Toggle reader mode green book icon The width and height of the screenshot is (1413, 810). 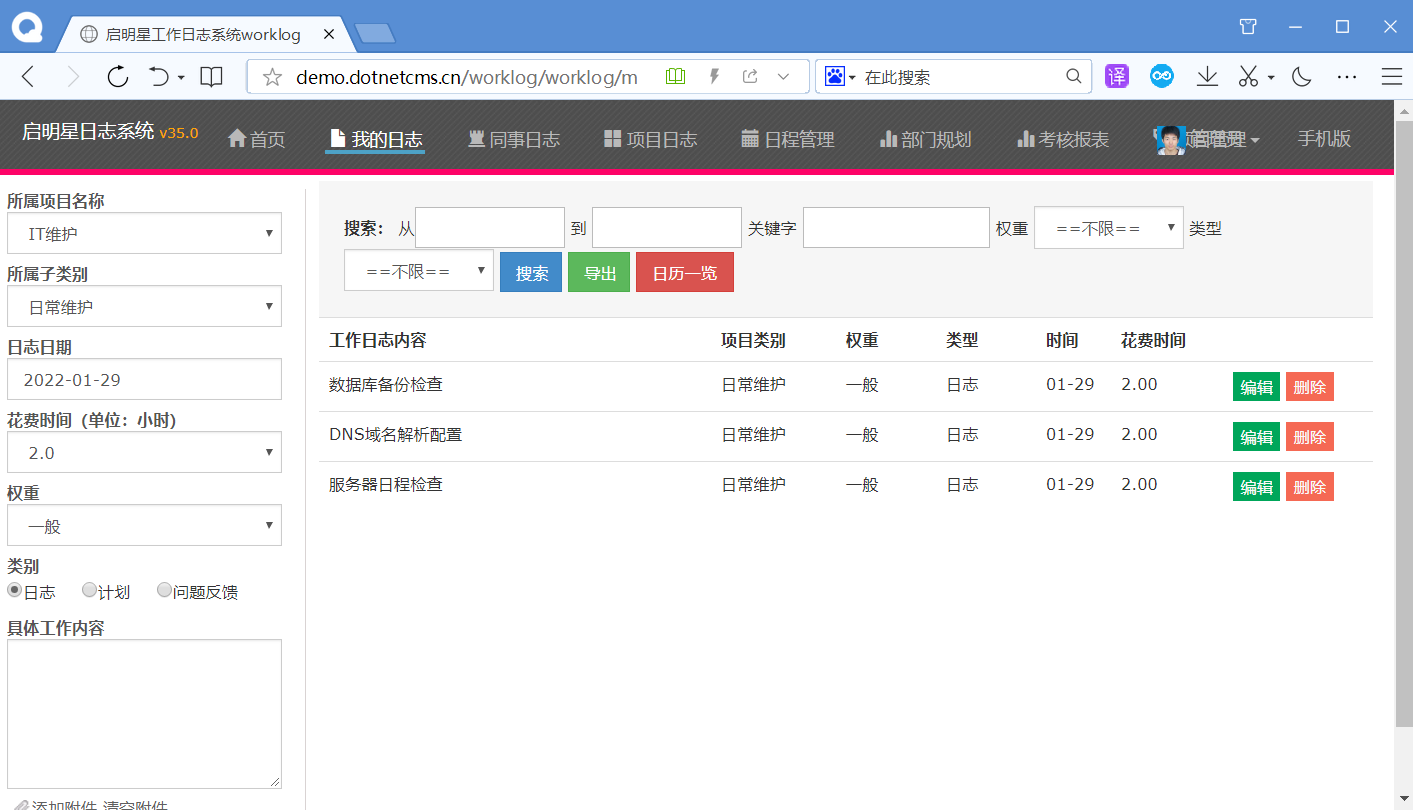[676, 76]
